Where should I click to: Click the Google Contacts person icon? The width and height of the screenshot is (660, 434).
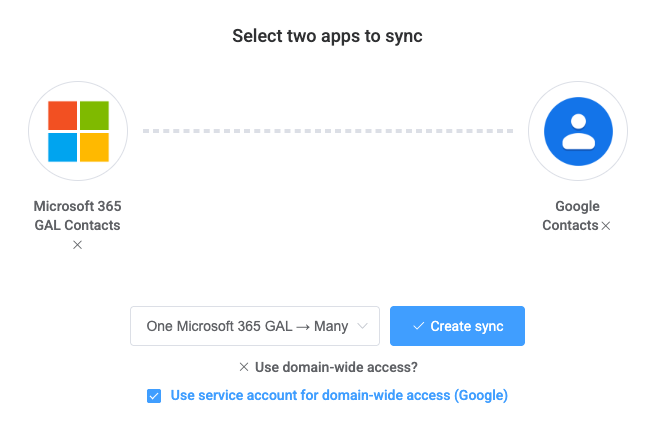point(578,131)
